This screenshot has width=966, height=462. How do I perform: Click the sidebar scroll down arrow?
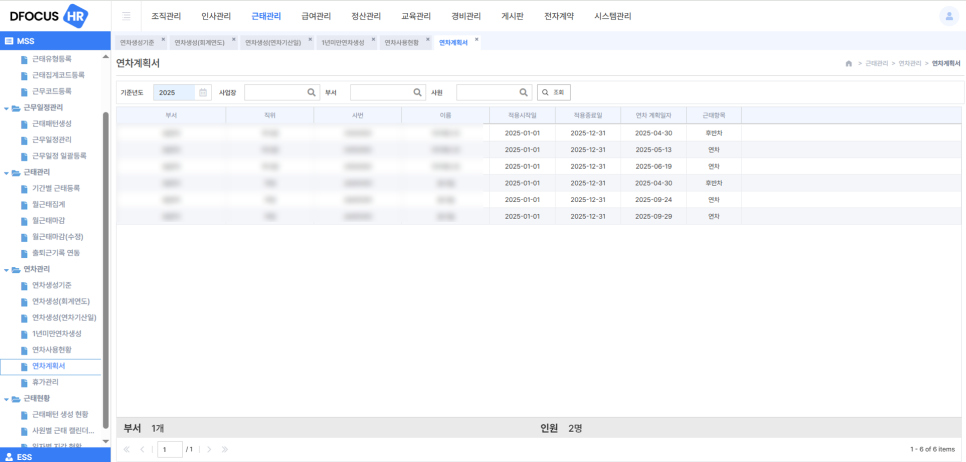coord(105,441)
